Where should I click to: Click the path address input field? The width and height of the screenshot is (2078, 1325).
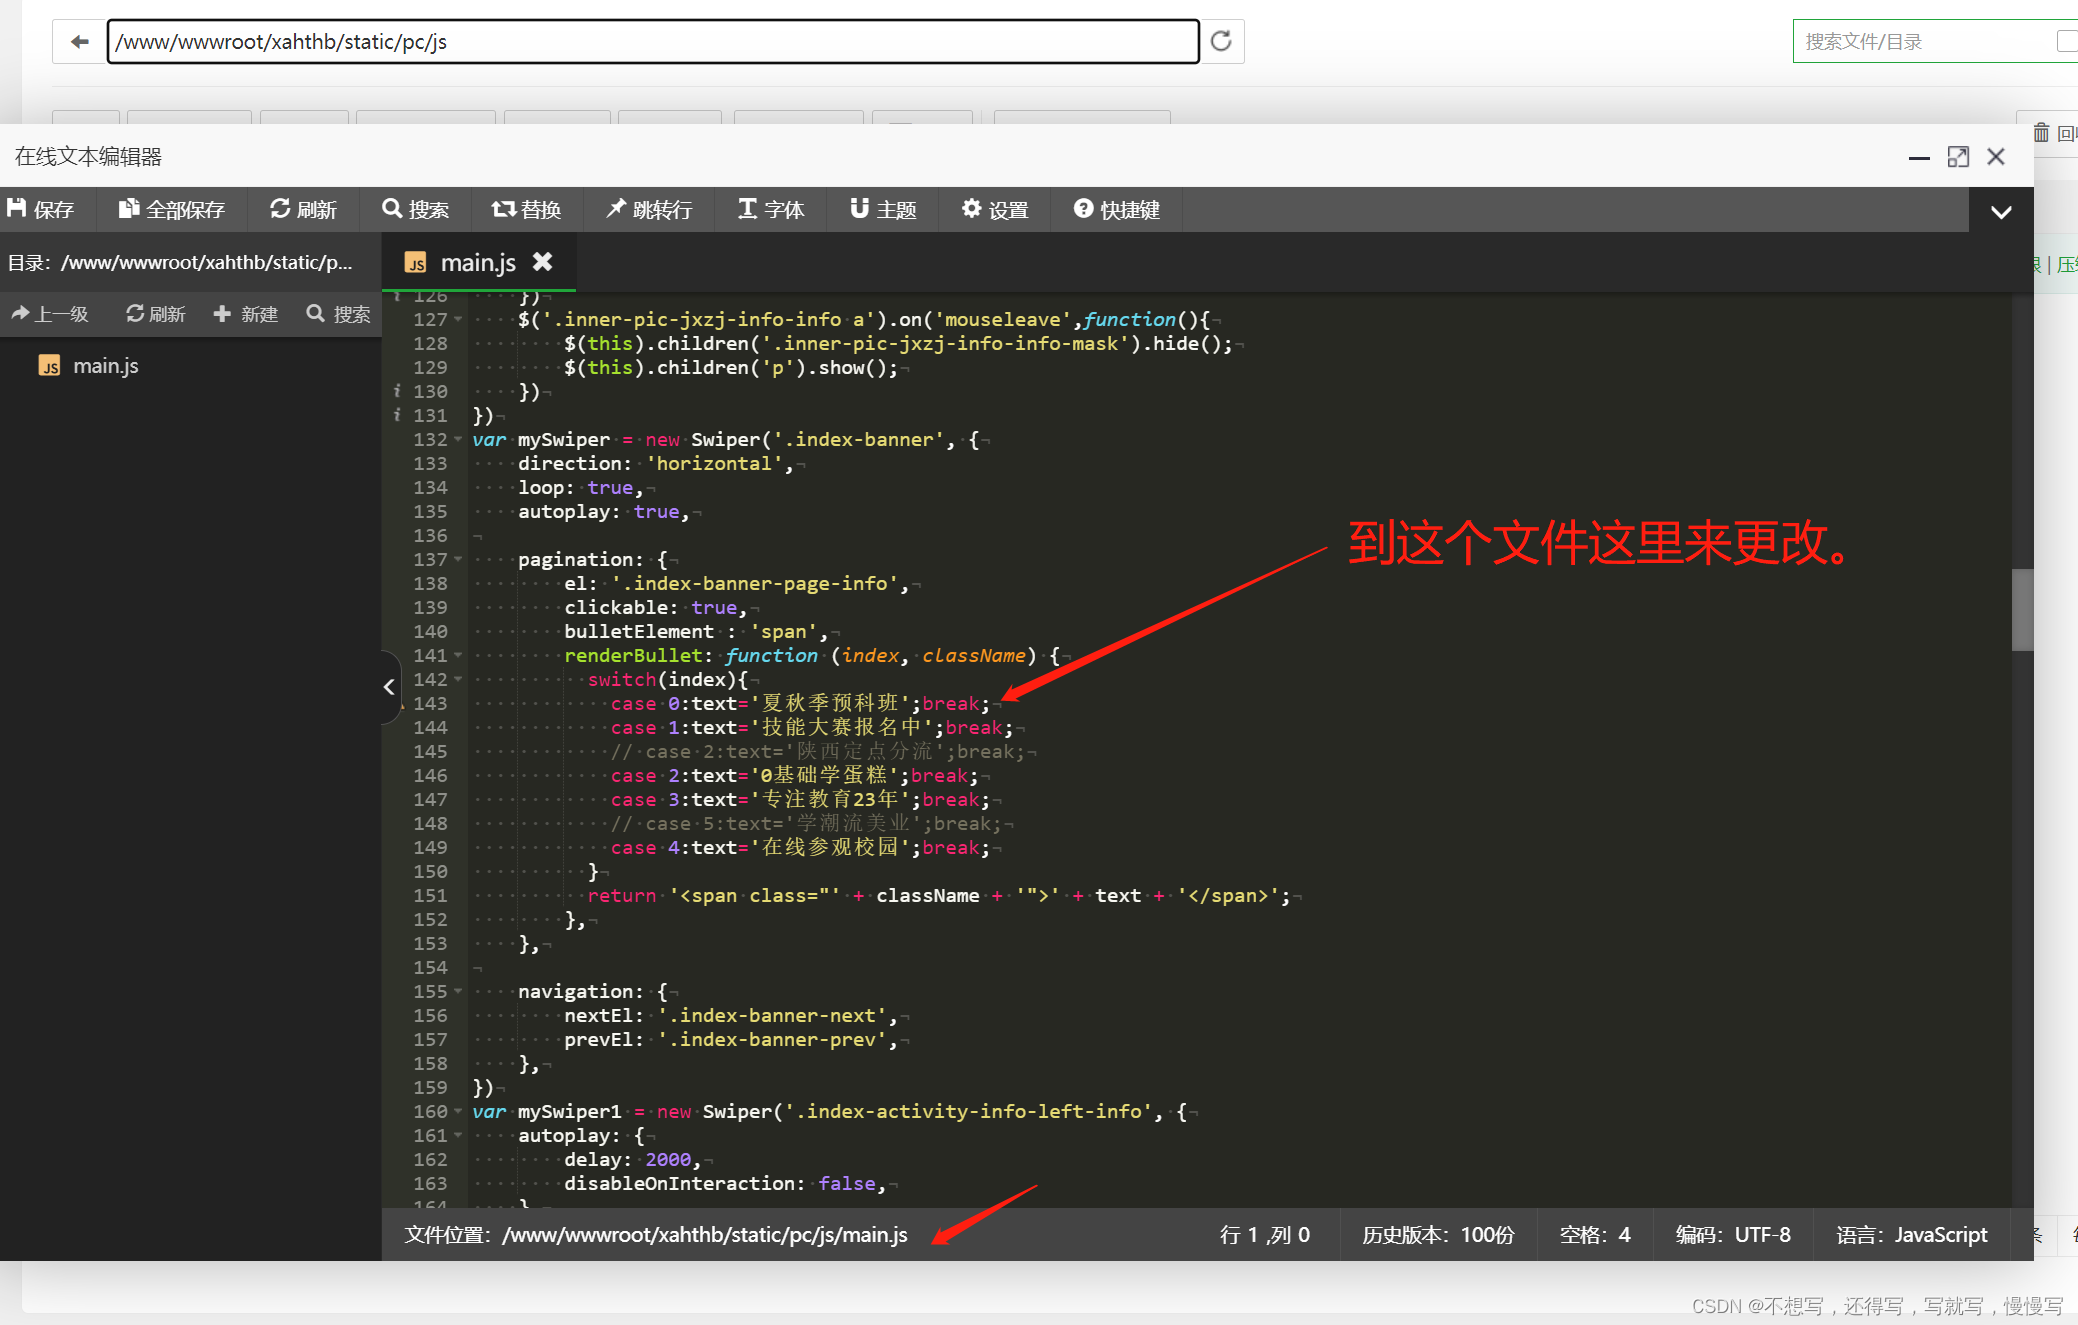coord(653,41)
